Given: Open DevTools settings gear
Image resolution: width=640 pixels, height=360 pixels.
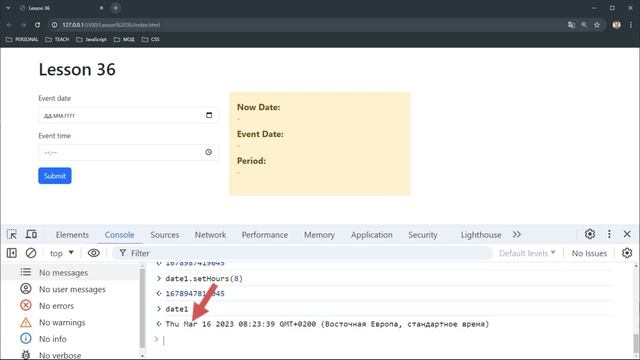Looking at the screenshot, I should pyautogui.click(x=589, y=234).
